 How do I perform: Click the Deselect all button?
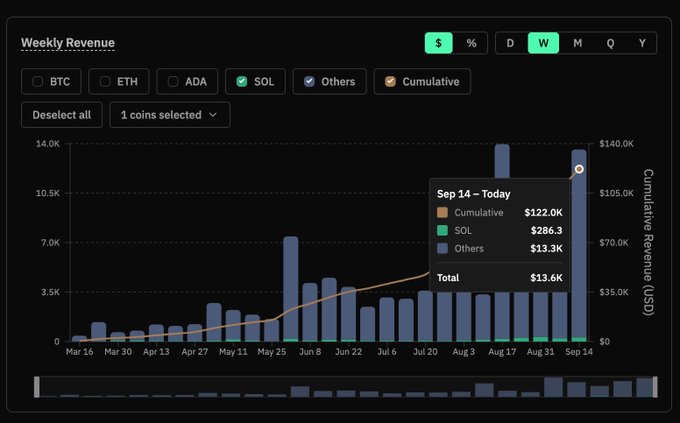coord(62,115)
